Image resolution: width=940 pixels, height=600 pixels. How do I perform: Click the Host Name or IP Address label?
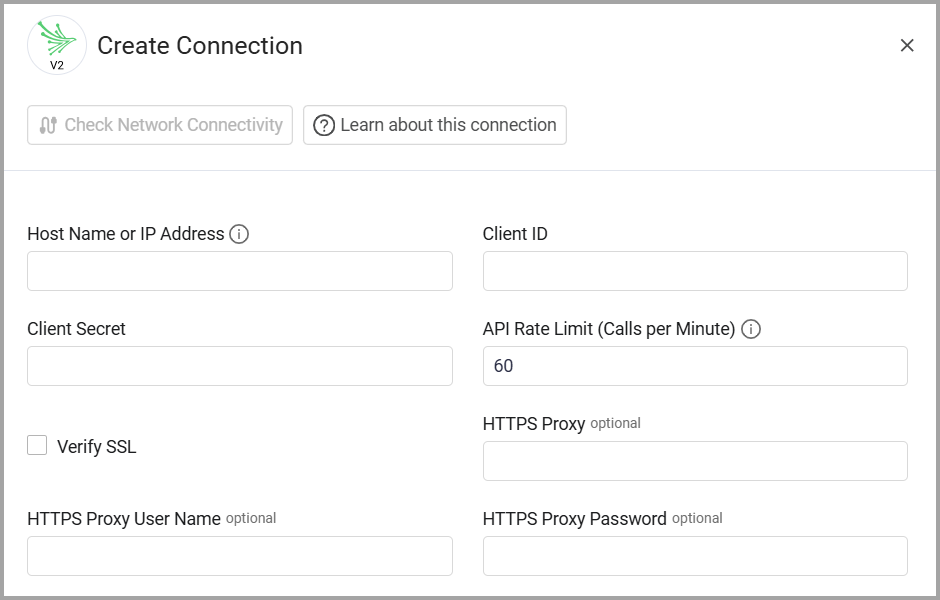[x=126, y=234]
